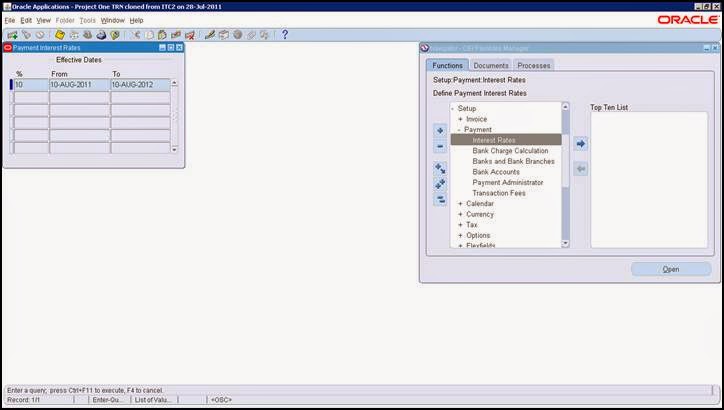Switch to the Functions tab
This screenshot has height=410, width=724.
(447, 66)
